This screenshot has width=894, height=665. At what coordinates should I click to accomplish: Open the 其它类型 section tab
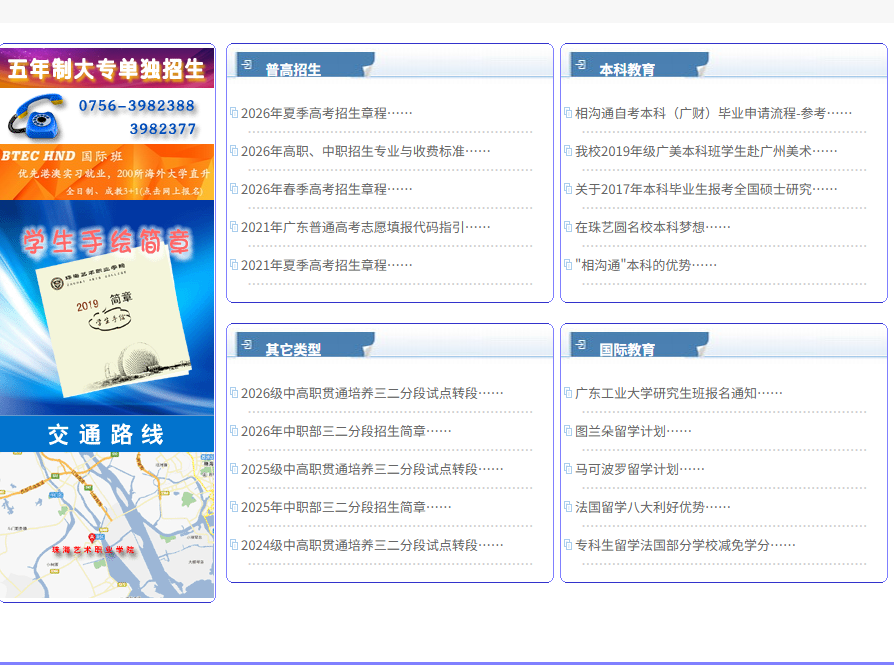coord(306,345)
